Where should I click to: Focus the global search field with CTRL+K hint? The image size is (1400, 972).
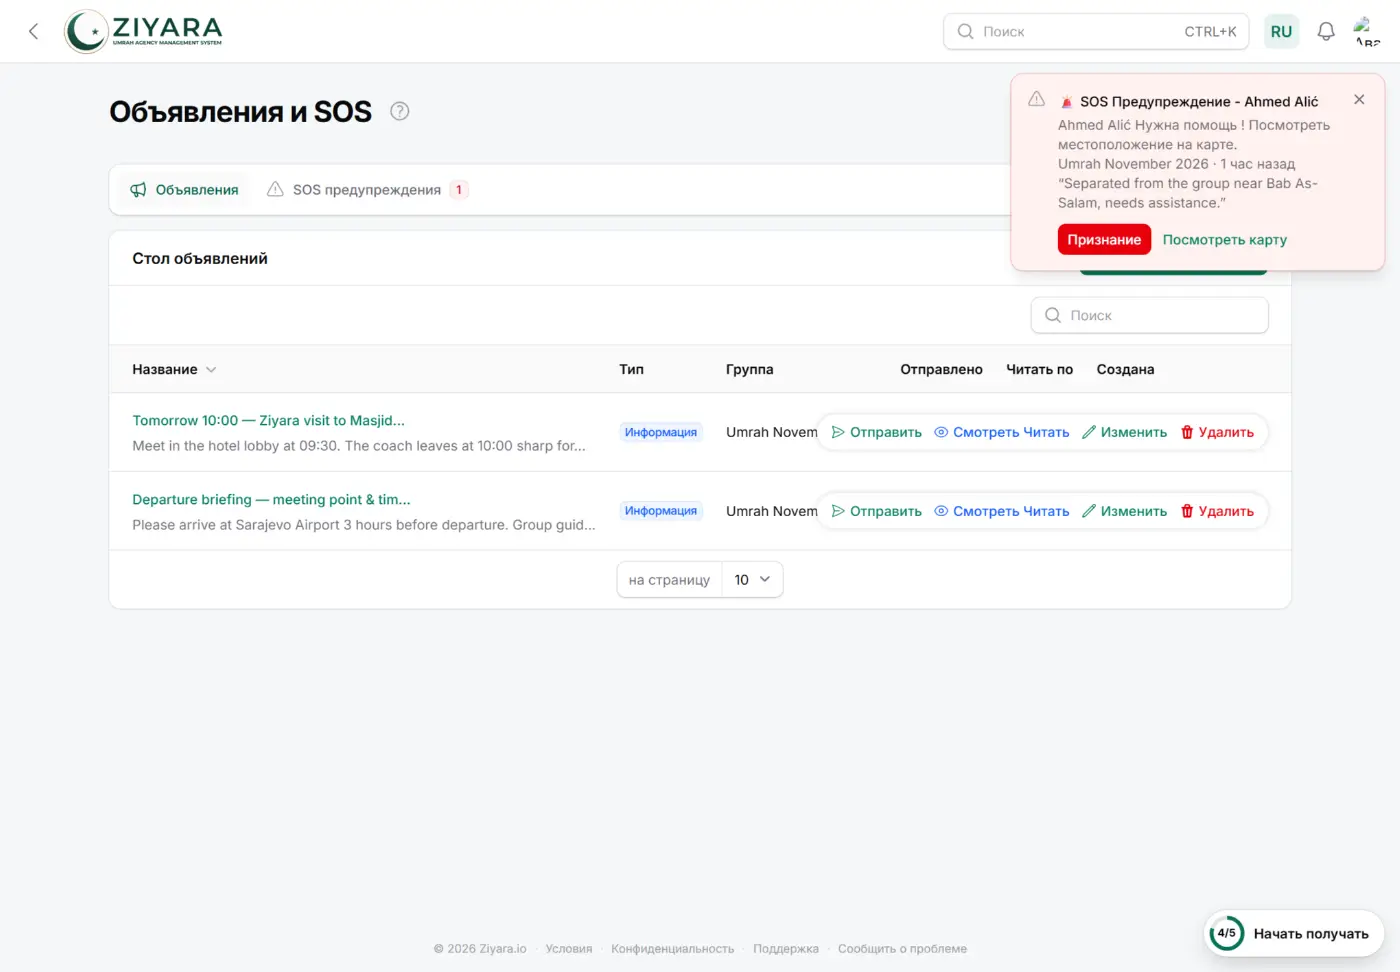click(1097, 31)
